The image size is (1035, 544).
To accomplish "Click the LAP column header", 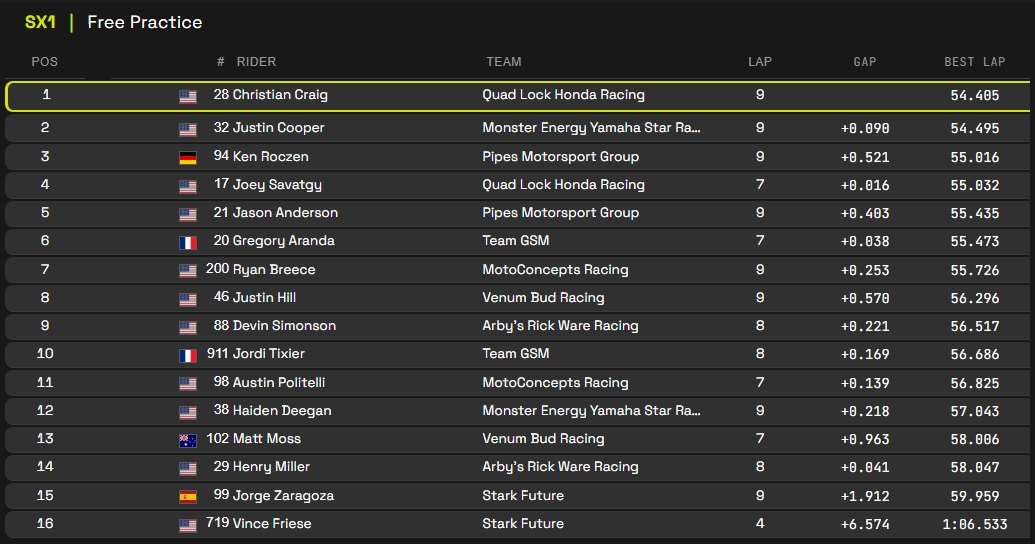I will (760, 62).
